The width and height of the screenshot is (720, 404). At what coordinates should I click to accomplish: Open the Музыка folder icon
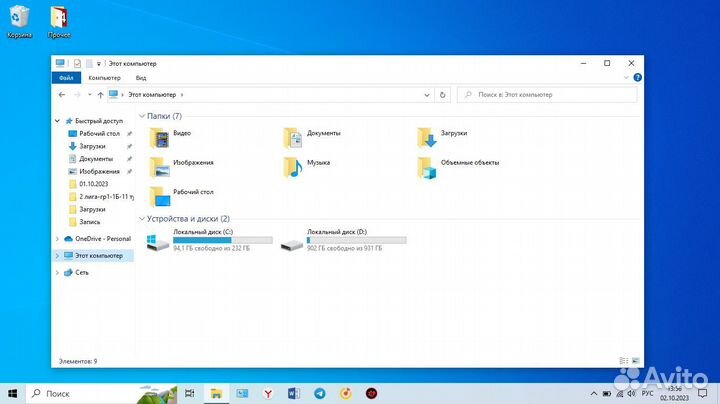pyautogui.click(x=293, y=167)
